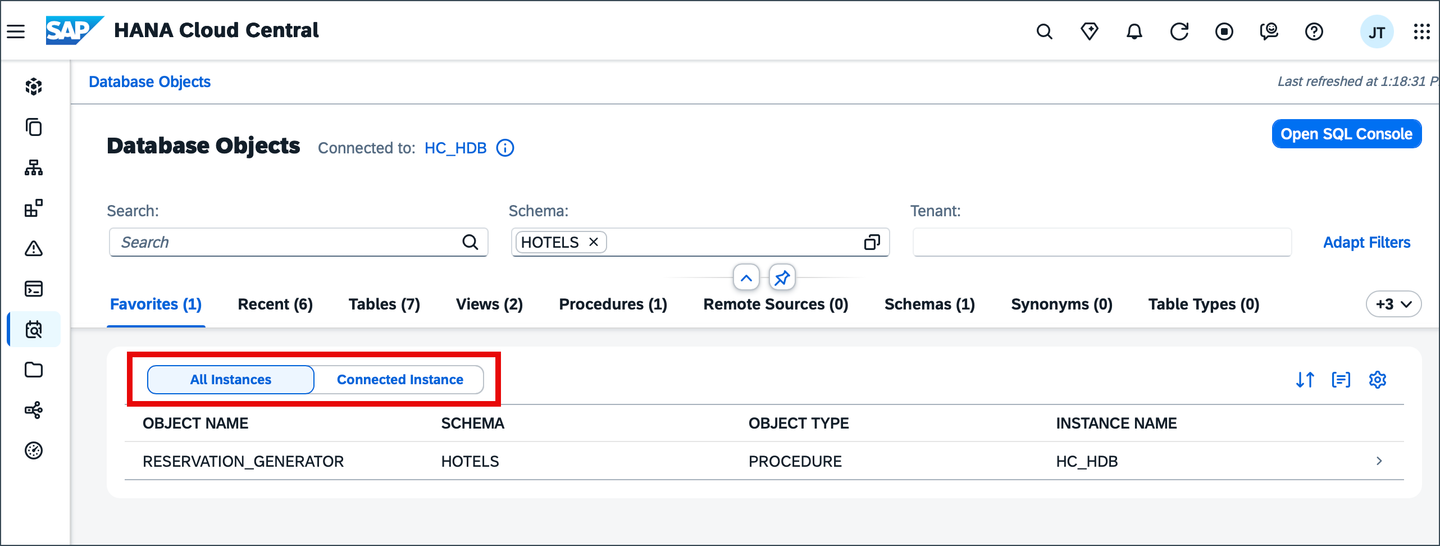
Task: Open the feedback chat icon
Action: click(x=1269, y=32)
